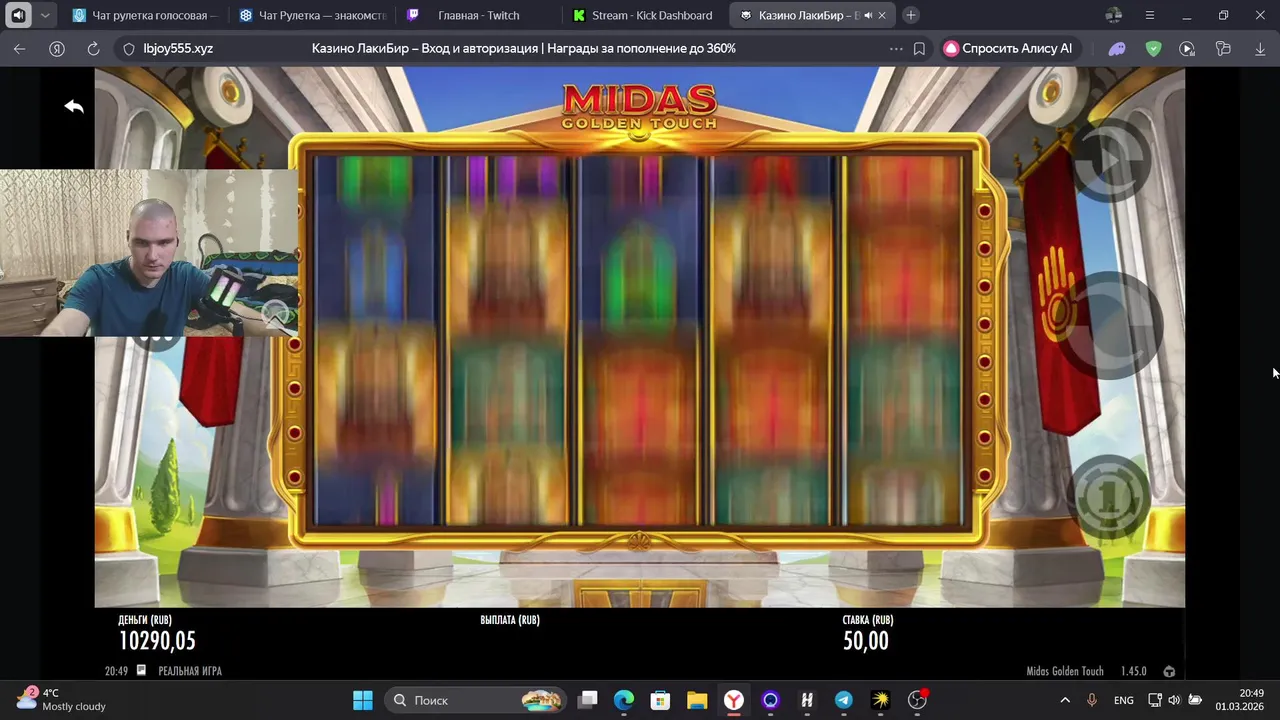Click the Midas Golden Touch footer text
The image size is (1280, 720).
(1065, 671)
